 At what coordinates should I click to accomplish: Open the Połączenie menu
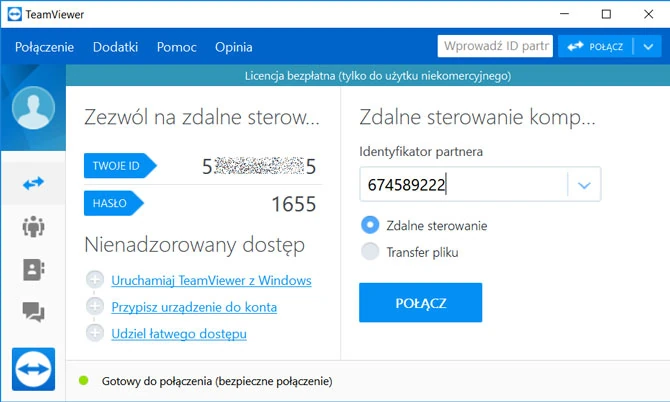(x=44, y=47)
